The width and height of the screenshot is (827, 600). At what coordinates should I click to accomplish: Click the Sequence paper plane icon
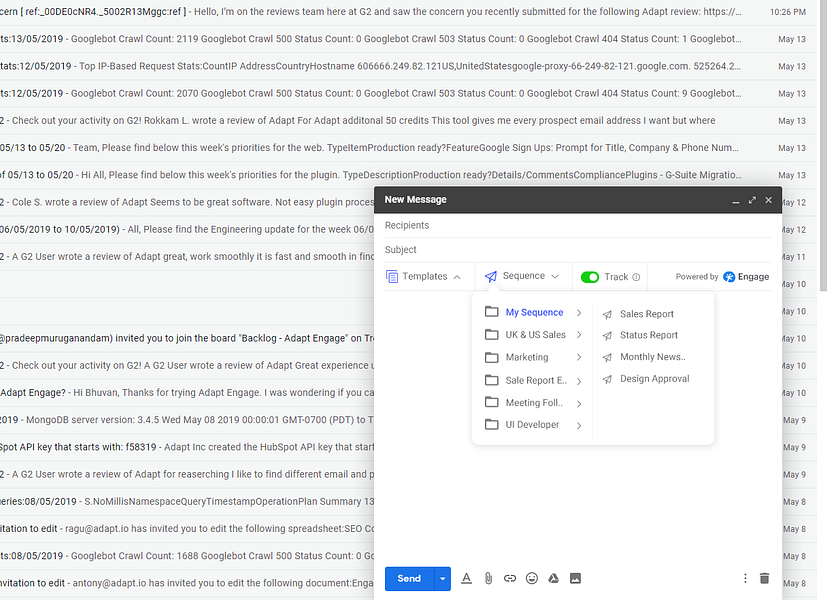tap(491, 276)
